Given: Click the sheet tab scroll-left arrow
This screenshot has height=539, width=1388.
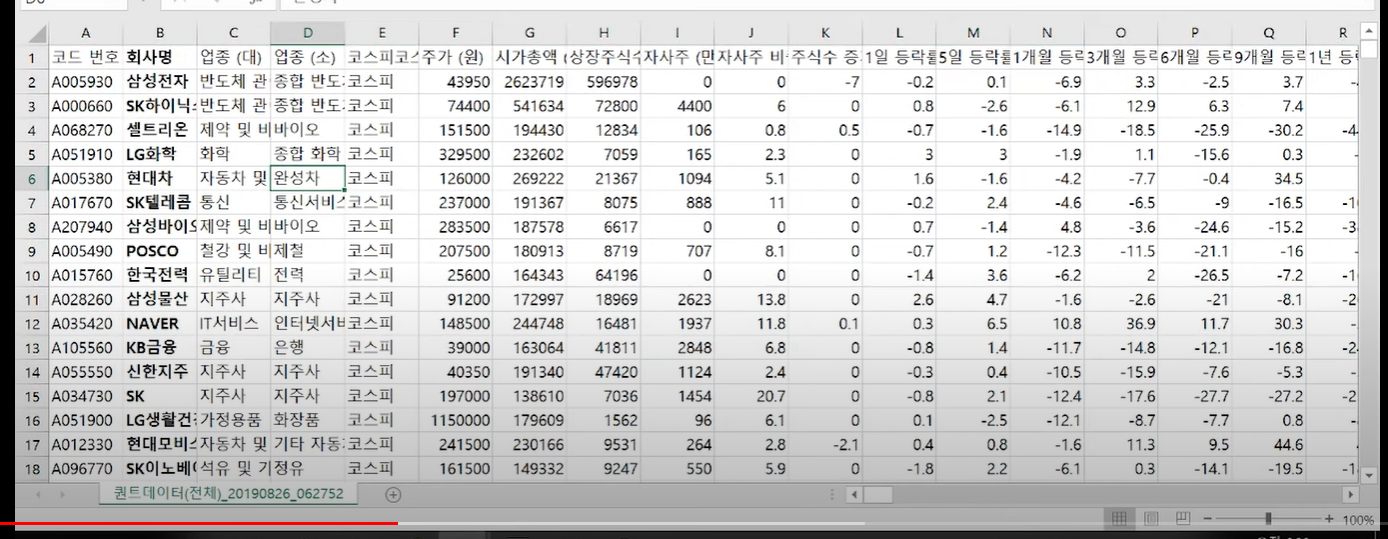Looking at the screenshot, I should click(x=38, y=495).
